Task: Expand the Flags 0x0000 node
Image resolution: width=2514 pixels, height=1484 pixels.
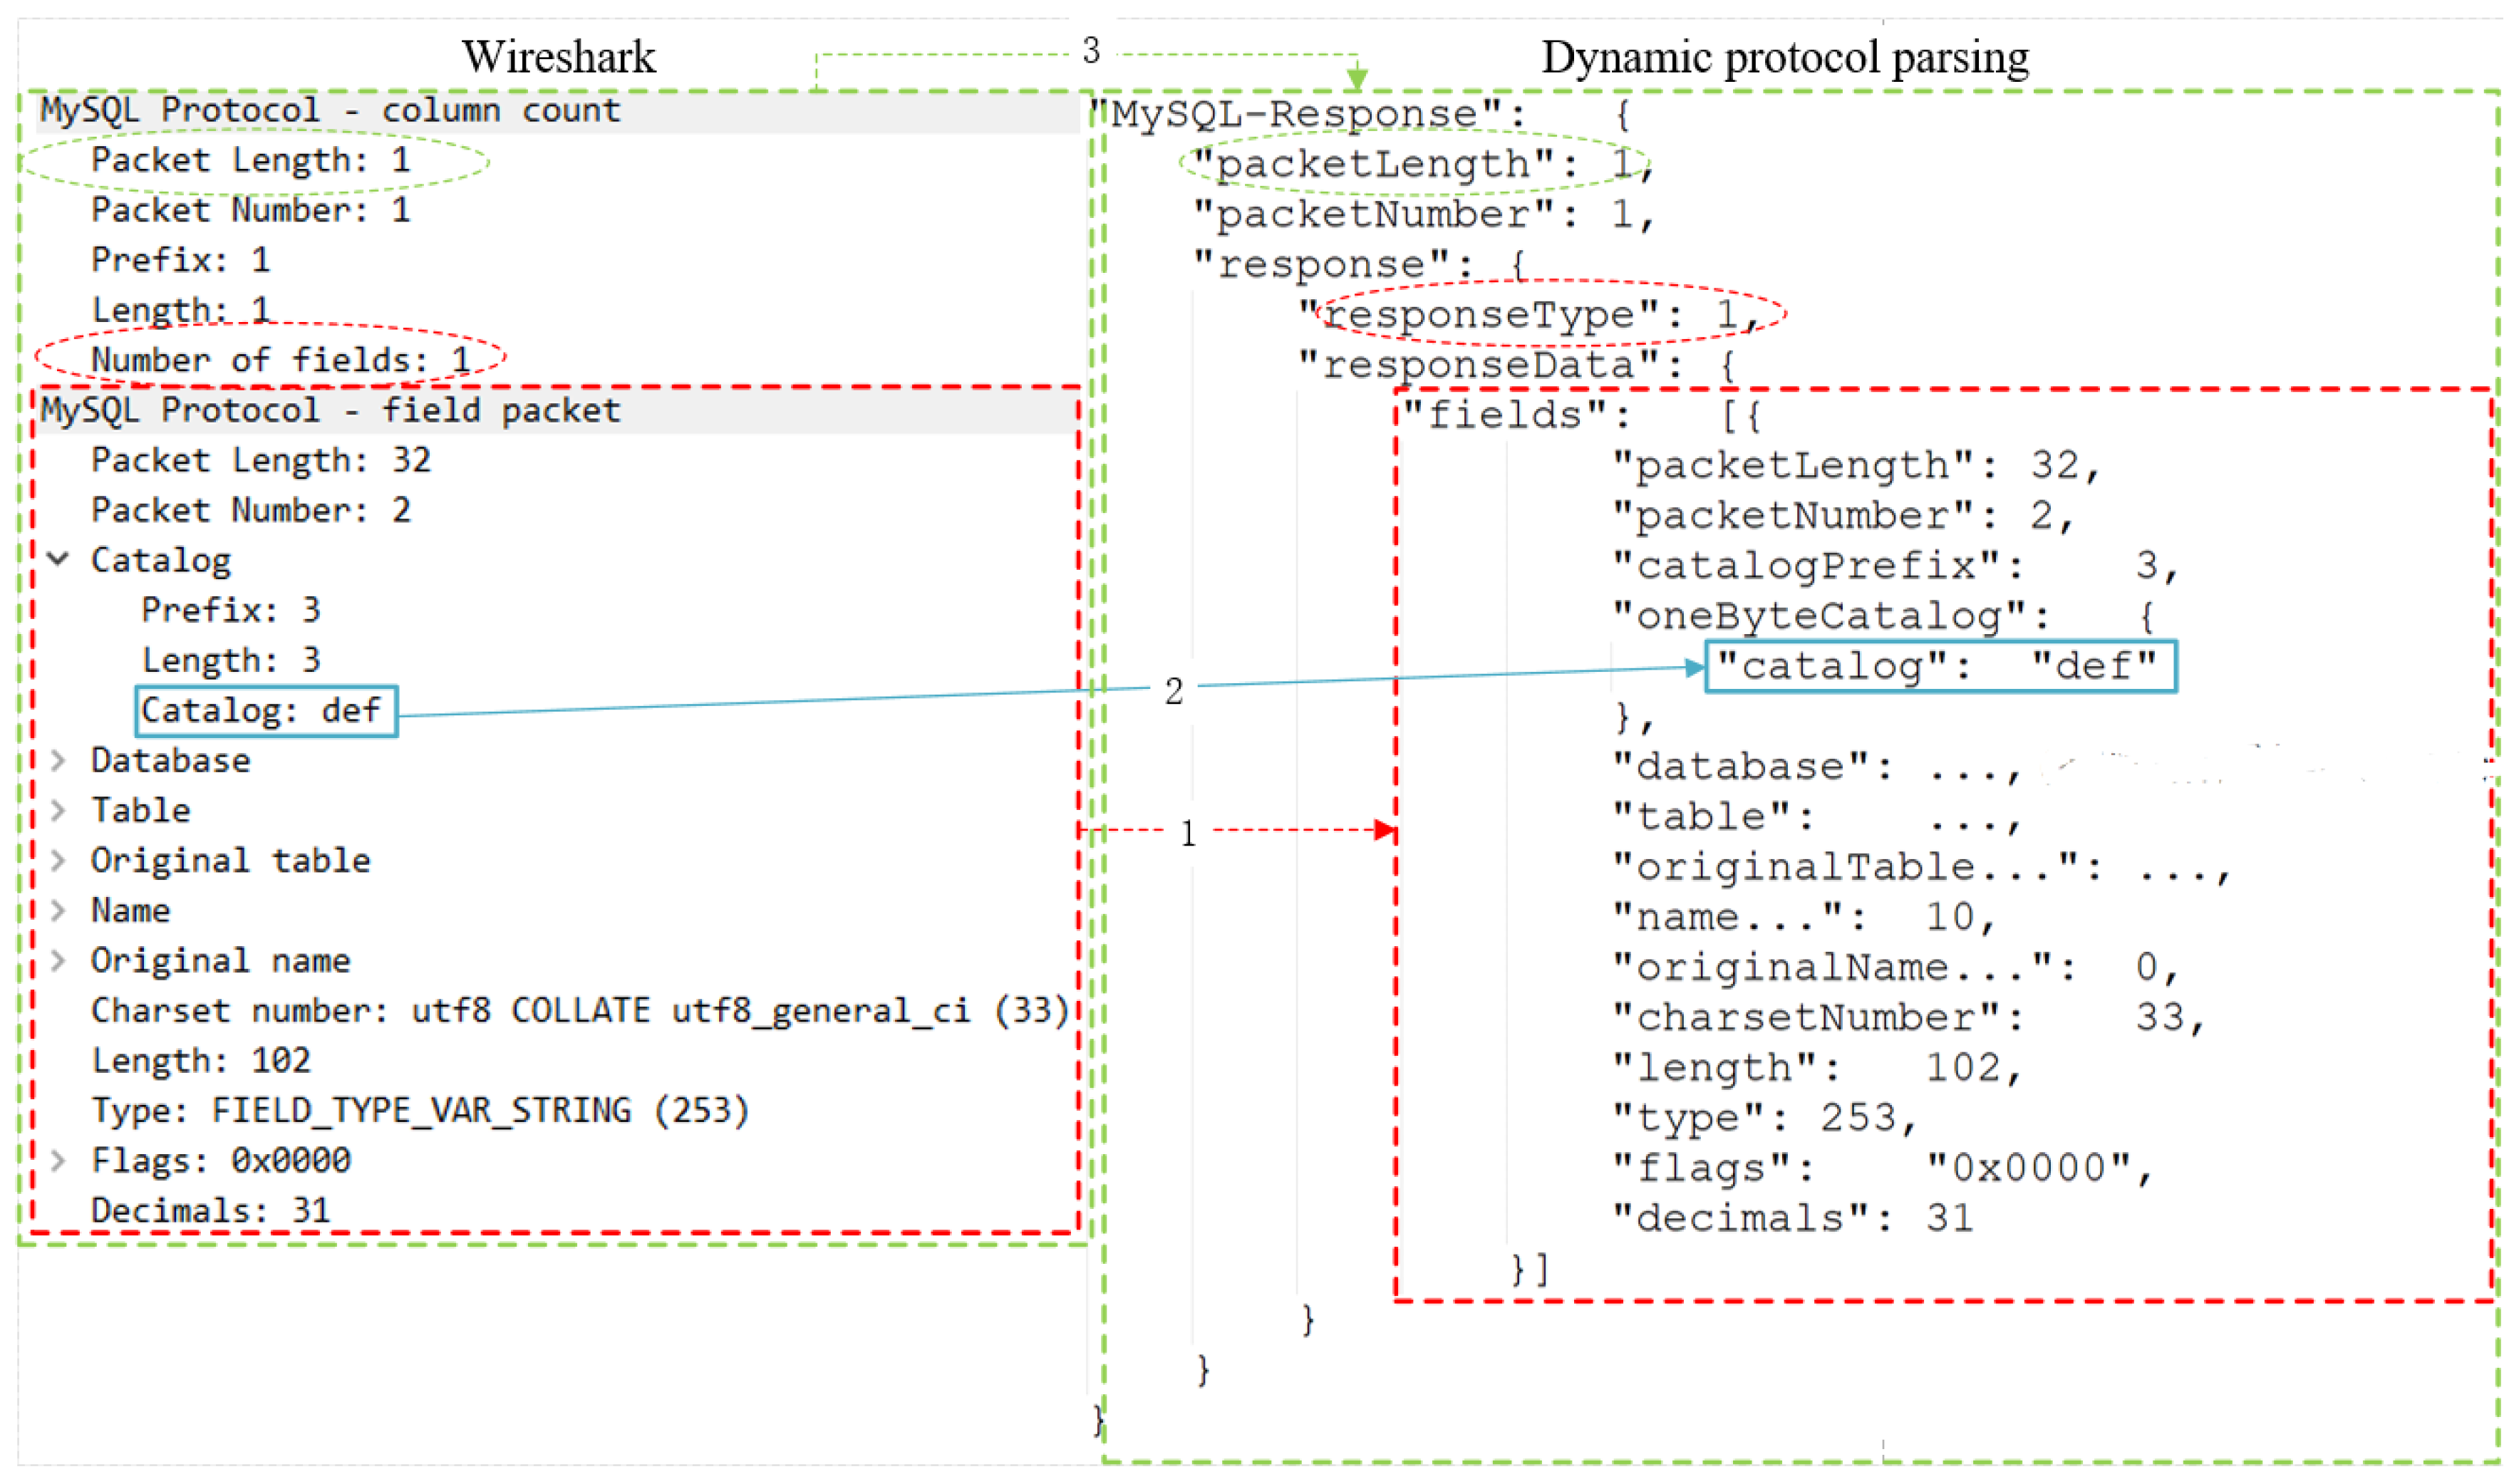Action: click(x=59, y=1161)
